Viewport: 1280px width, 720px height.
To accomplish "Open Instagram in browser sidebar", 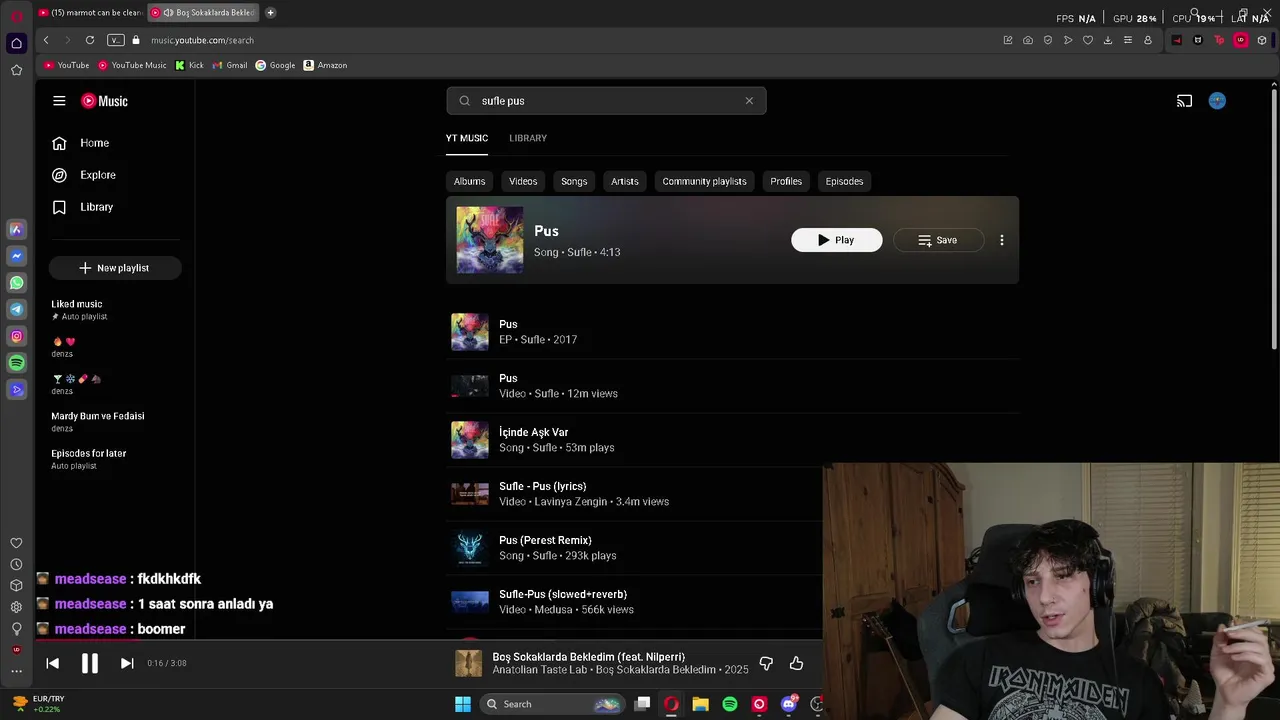I will click(x=16, y=337).
